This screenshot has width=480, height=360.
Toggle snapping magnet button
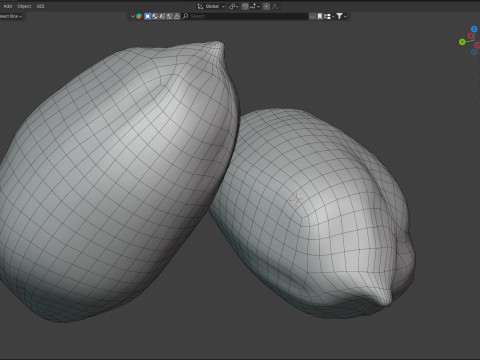click(245, 6)
